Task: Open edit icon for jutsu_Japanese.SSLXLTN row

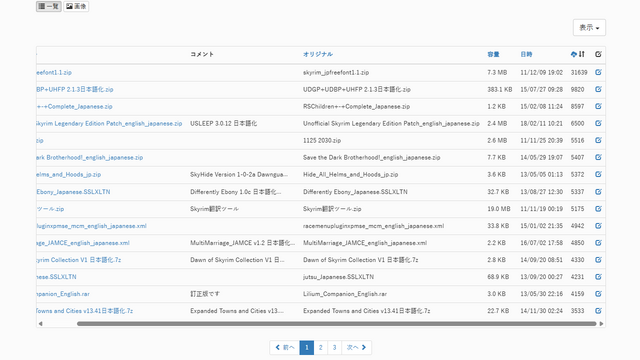Action: pyautogui.click(x=598, y=277)
